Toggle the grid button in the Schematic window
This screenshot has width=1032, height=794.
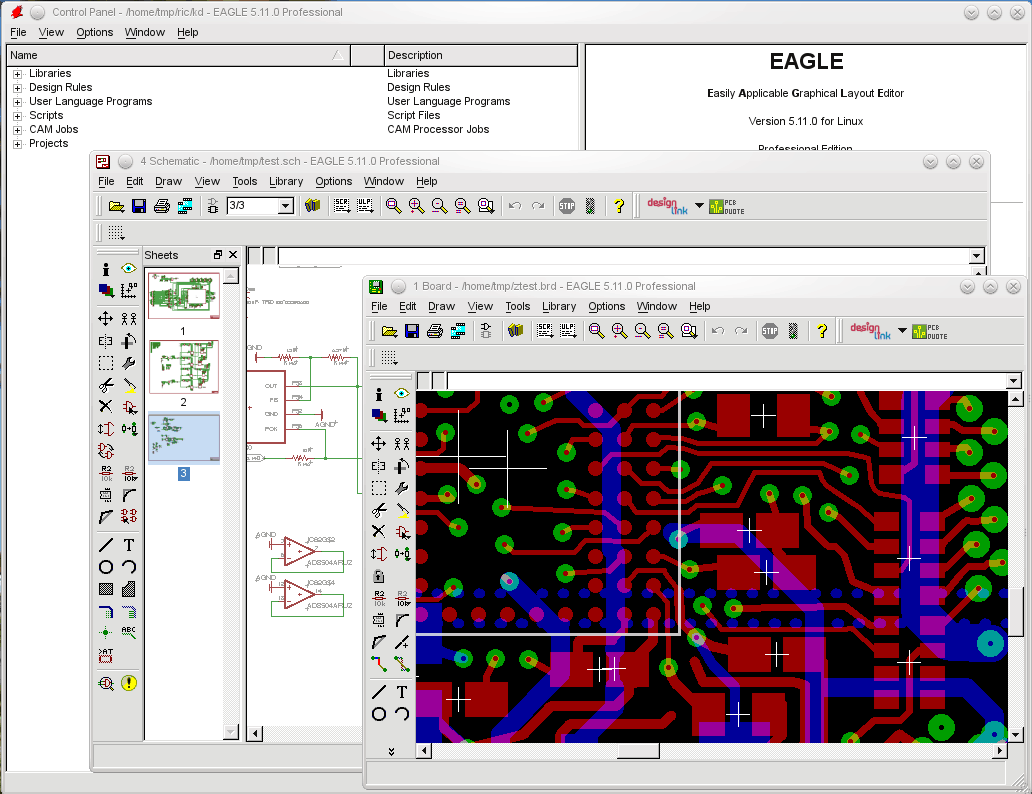point(116,232)
